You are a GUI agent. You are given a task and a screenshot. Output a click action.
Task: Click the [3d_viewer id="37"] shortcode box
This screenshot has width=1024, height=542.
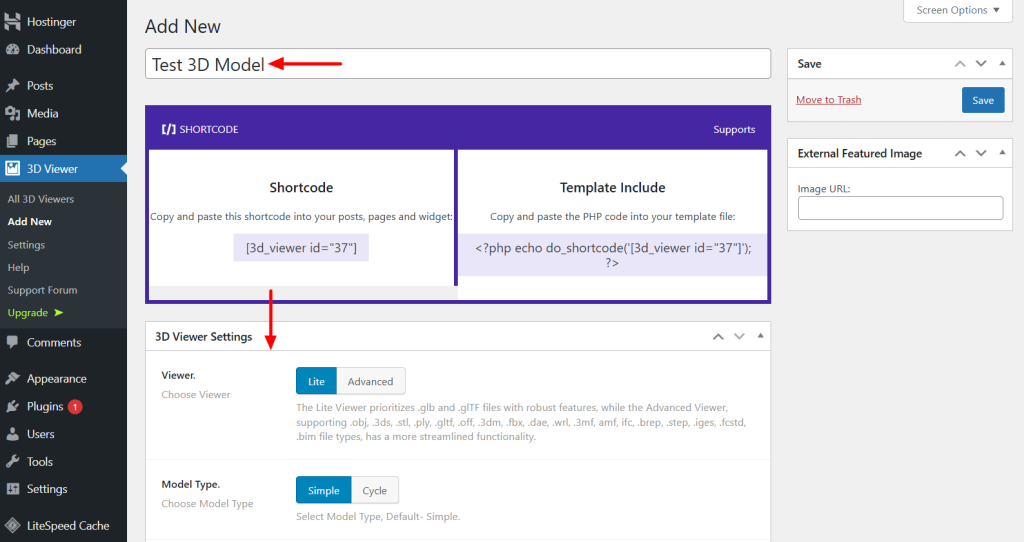click(x=301, y=247)
